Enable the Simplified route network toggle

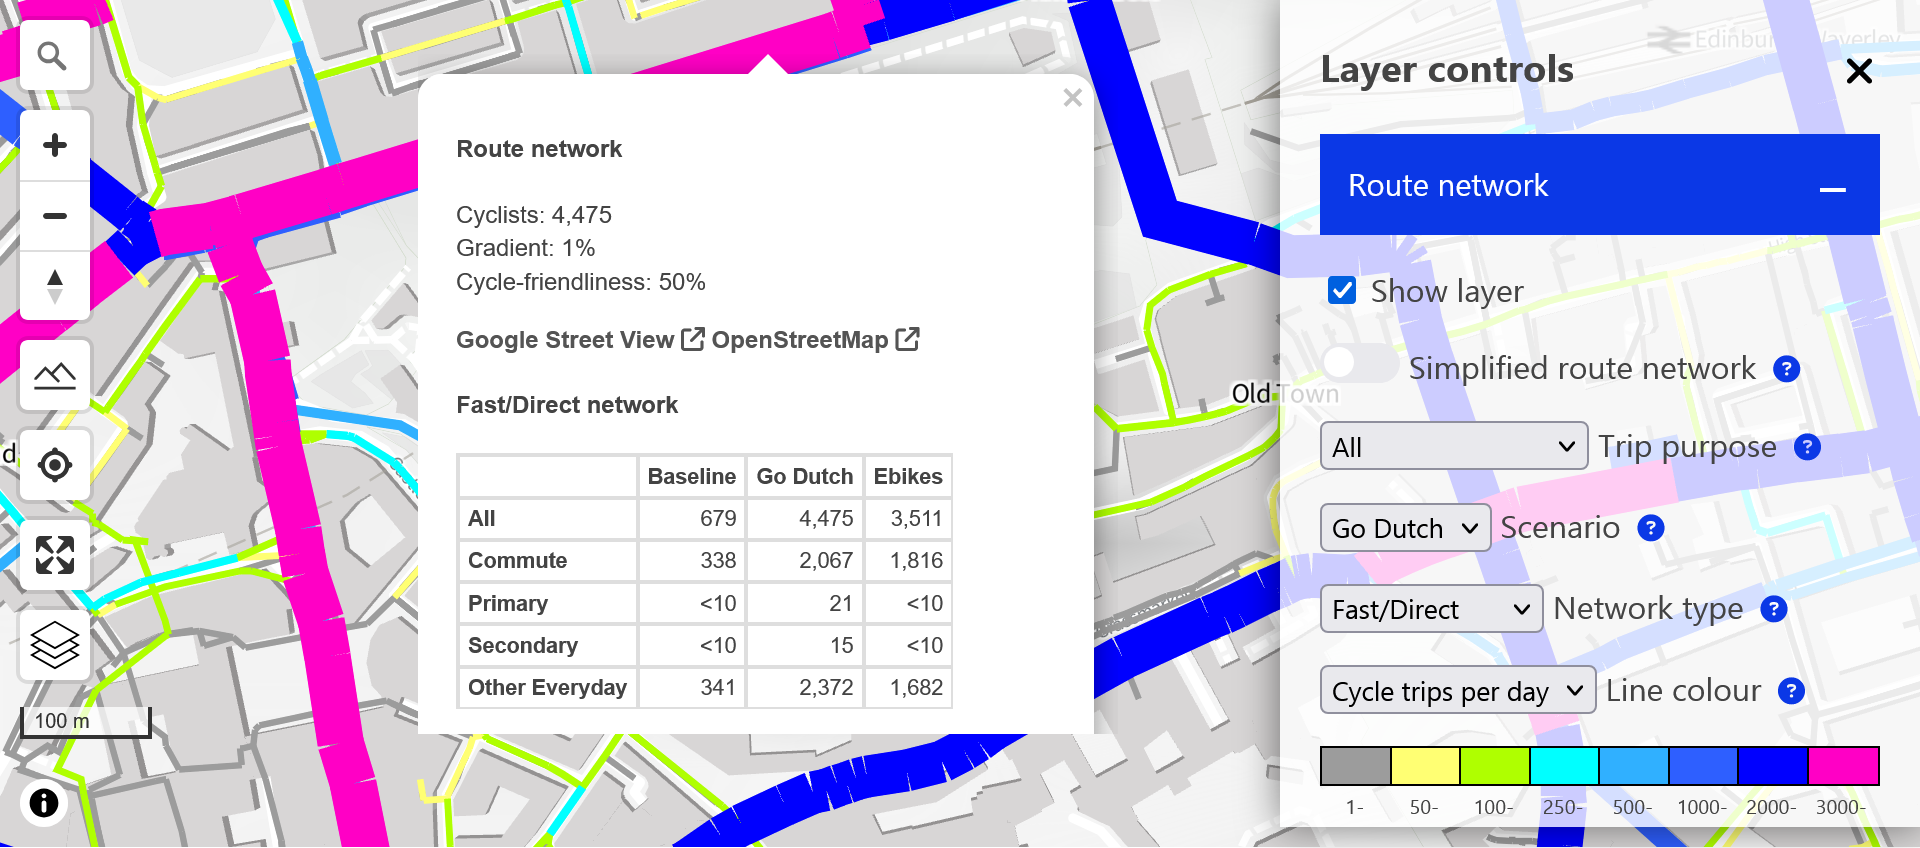click(1358, 364)
